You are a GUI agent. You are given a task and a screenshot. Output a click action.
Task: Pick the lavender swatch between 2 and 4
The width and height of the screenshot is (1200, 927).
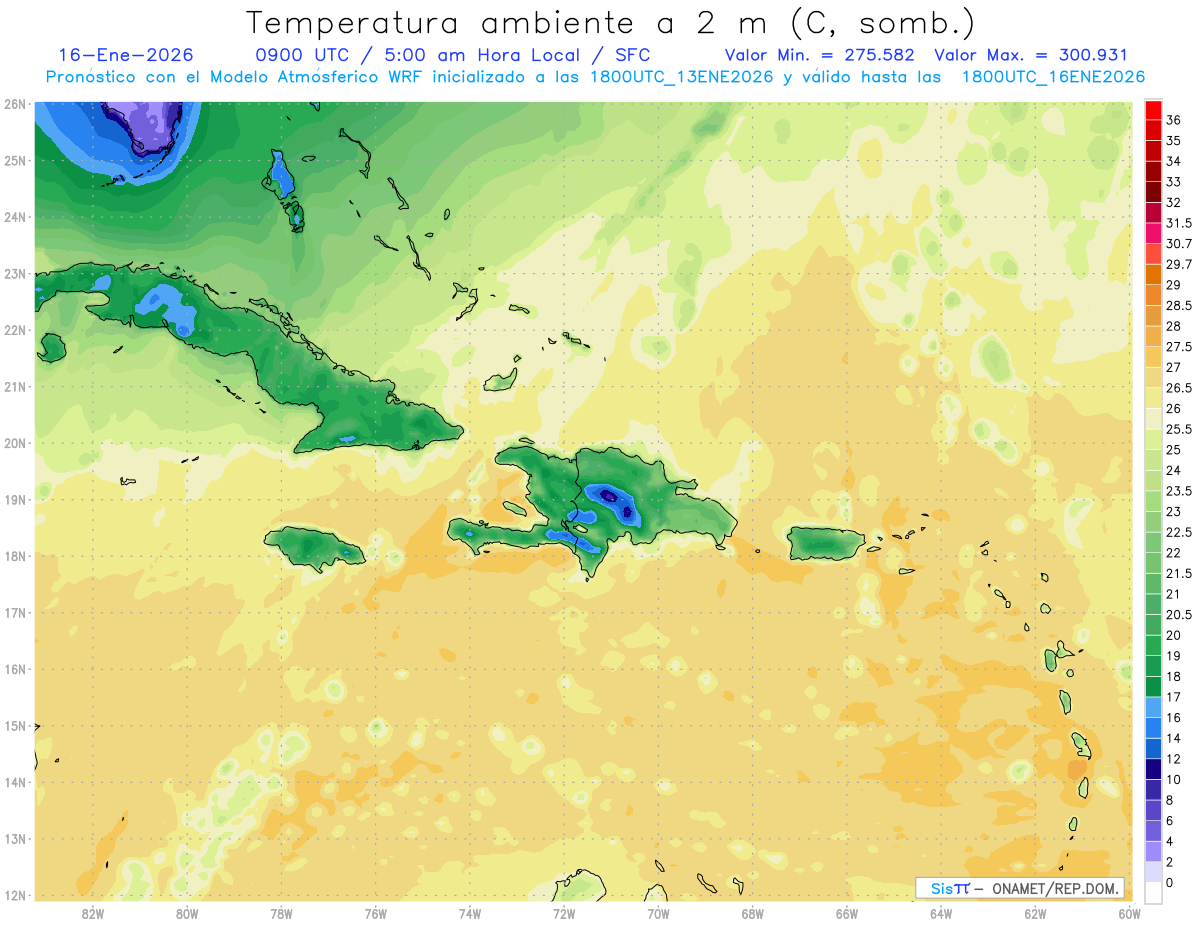pos(1153,851)
